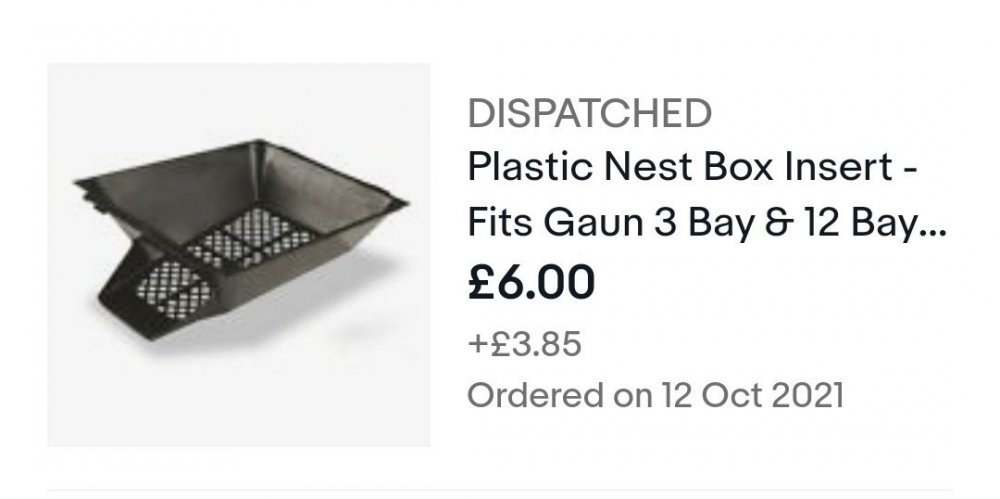Click the pound sign of the main price

coord(480,283)
